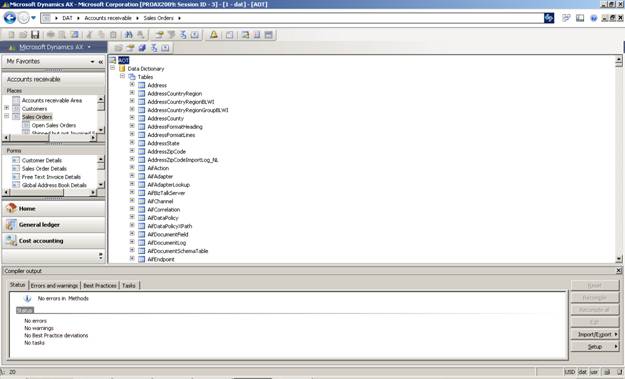This screenshot has height=379, width=625.
Task: Click the Import/Export button
Action: click(x=595, y=334)
